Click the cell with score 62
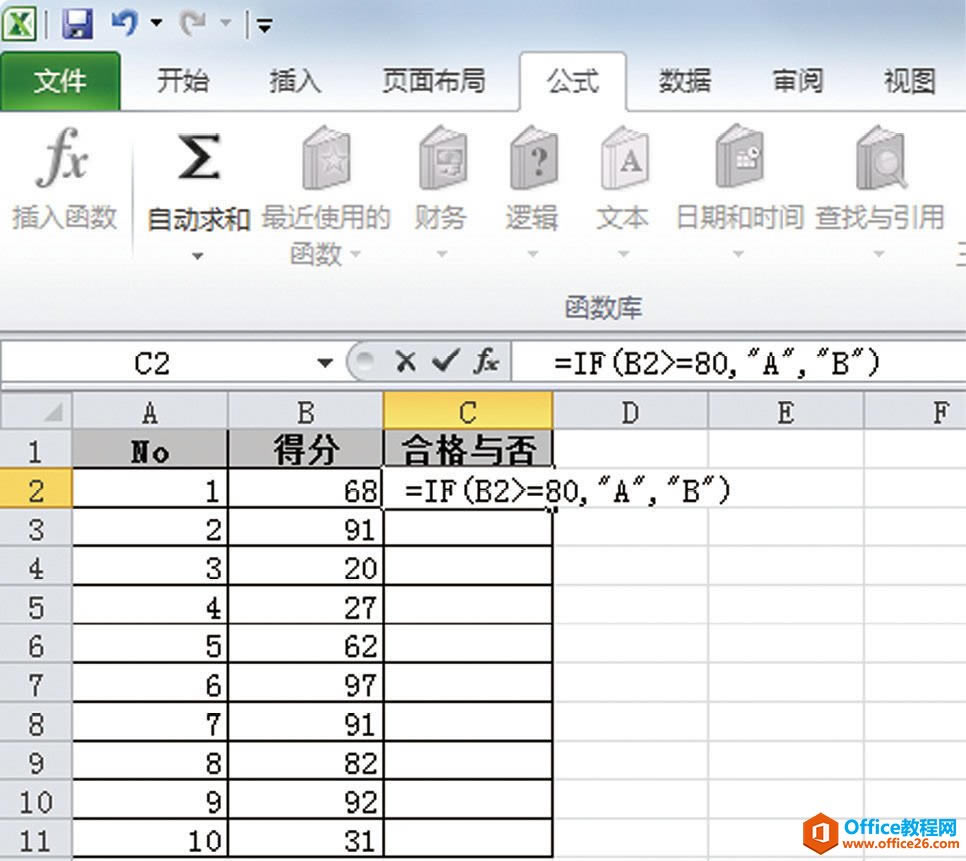The image size is (966, 861). click(x=306, y=645)
